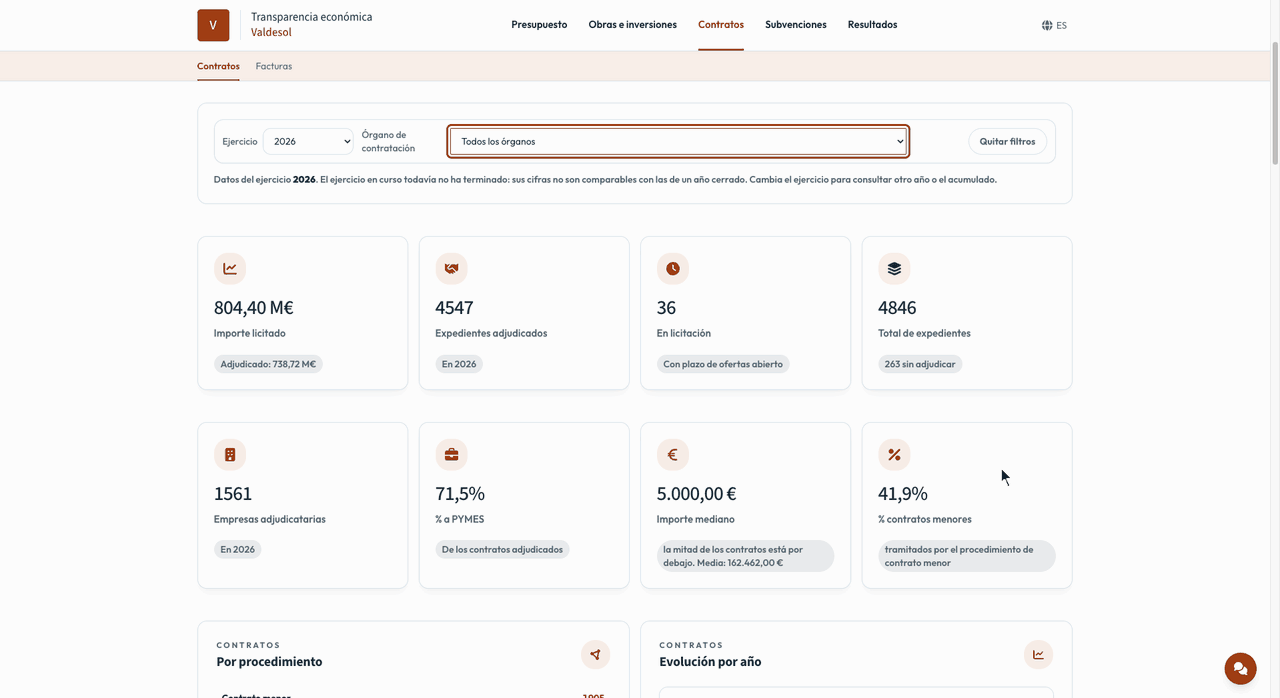The width and height of the screenshot is (1280, 698).
Task: Click the 4846 total de expedientes value
Action: (897, 308)
